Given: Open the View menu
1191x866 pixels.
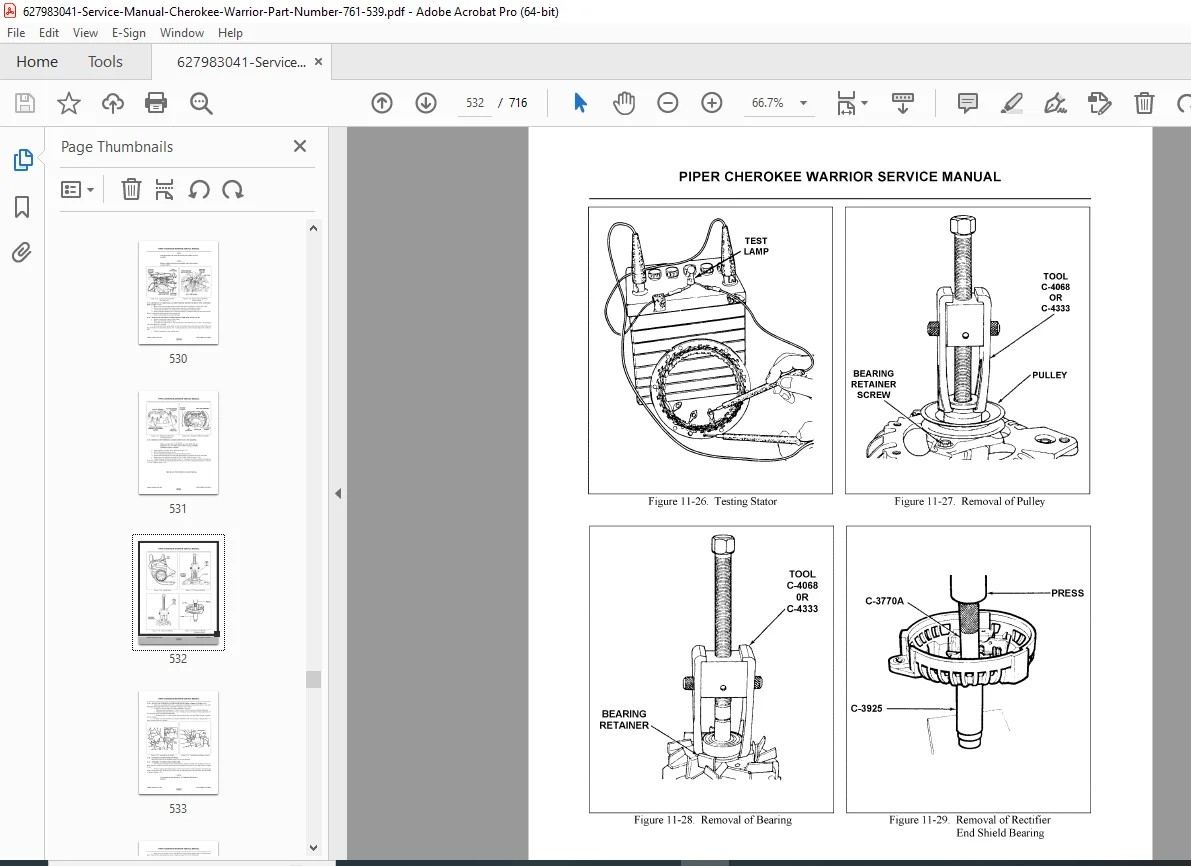Looking at the screenshot, I should click(x=85, y=33).
